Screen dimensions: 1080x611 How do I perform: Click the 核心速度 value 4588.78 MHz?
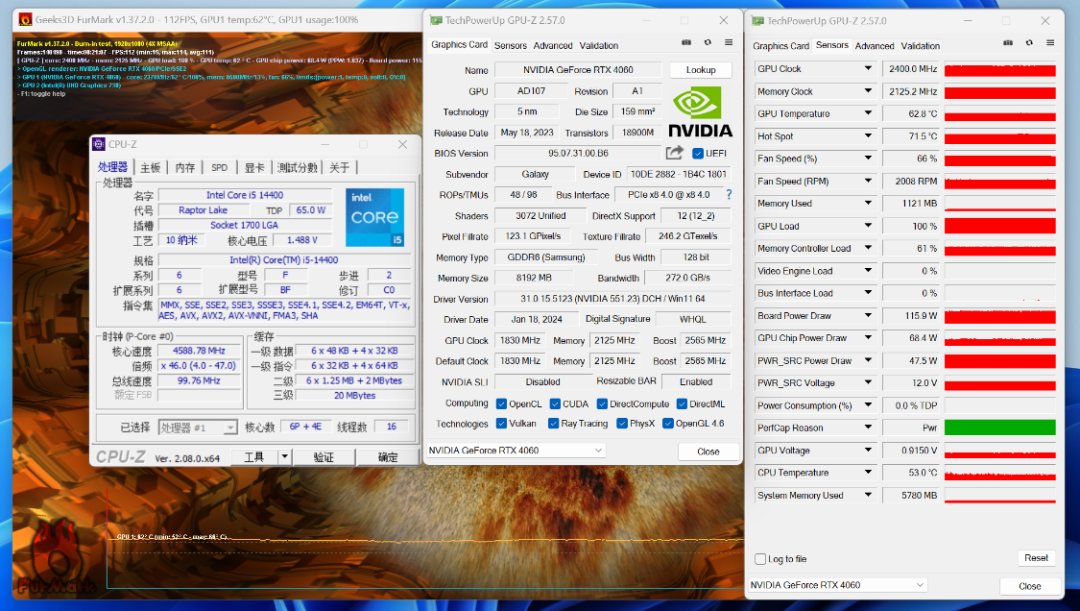(198, 351)
